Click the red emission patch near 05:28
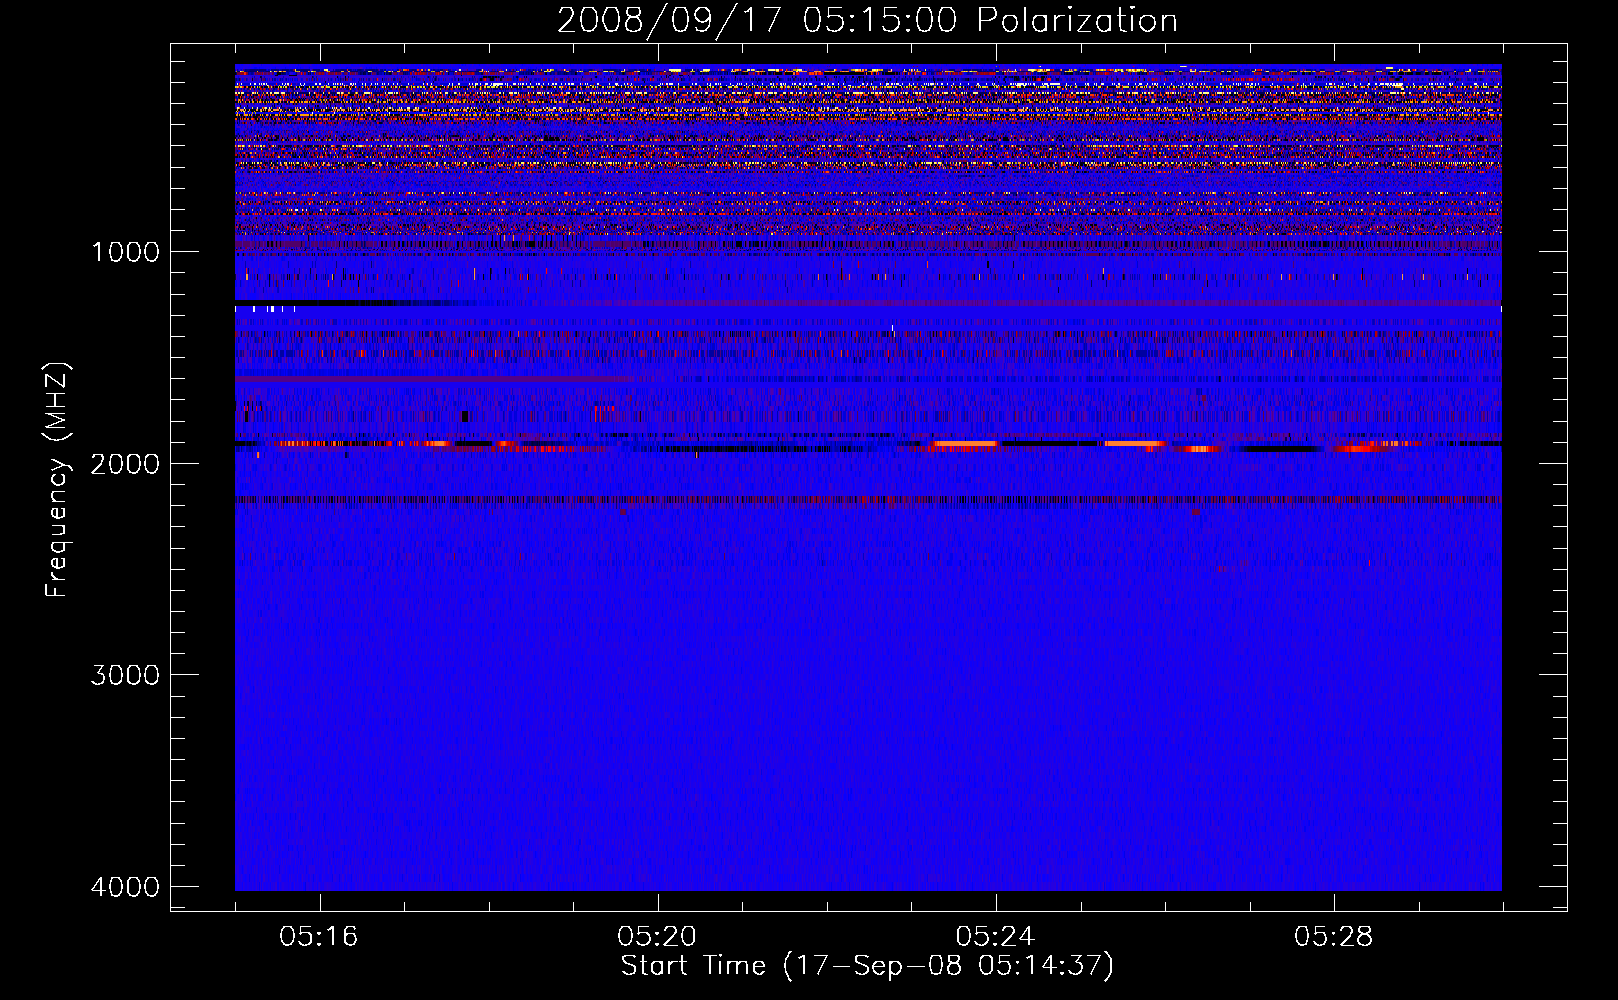Viewport: 1618px width, 1000px height. (x=1365, y=447)
